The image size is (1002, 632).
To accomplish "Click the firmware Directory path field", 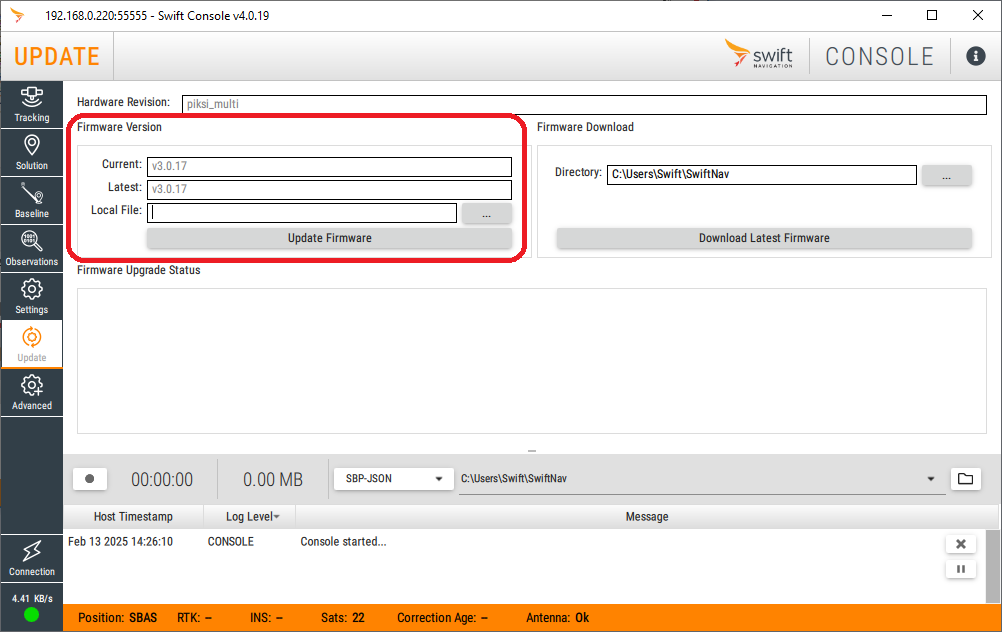I will point(762,174).
